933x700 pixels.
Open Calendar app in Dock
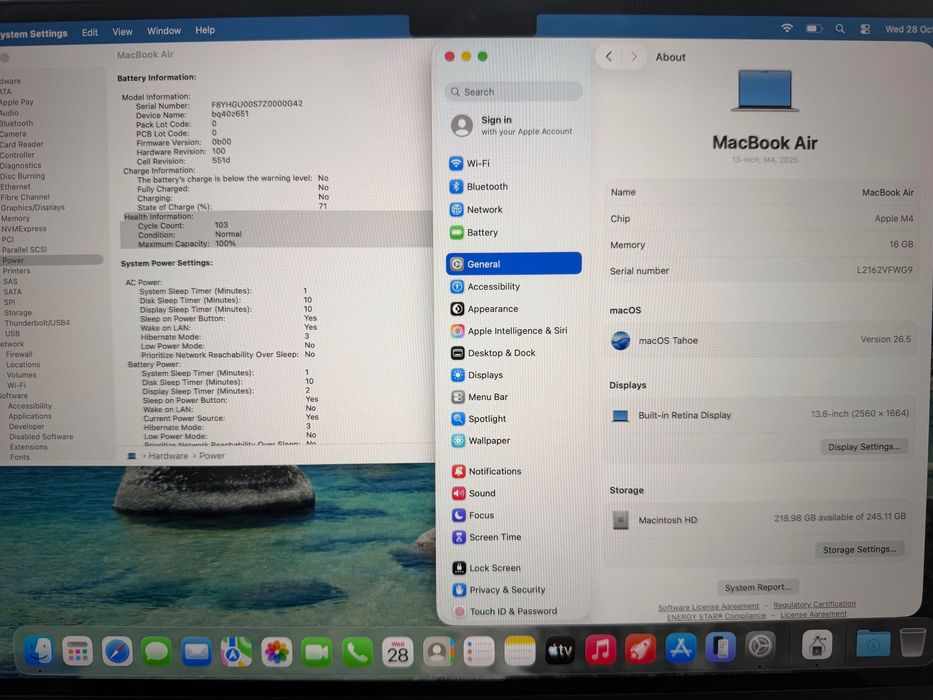click(397, 653)
